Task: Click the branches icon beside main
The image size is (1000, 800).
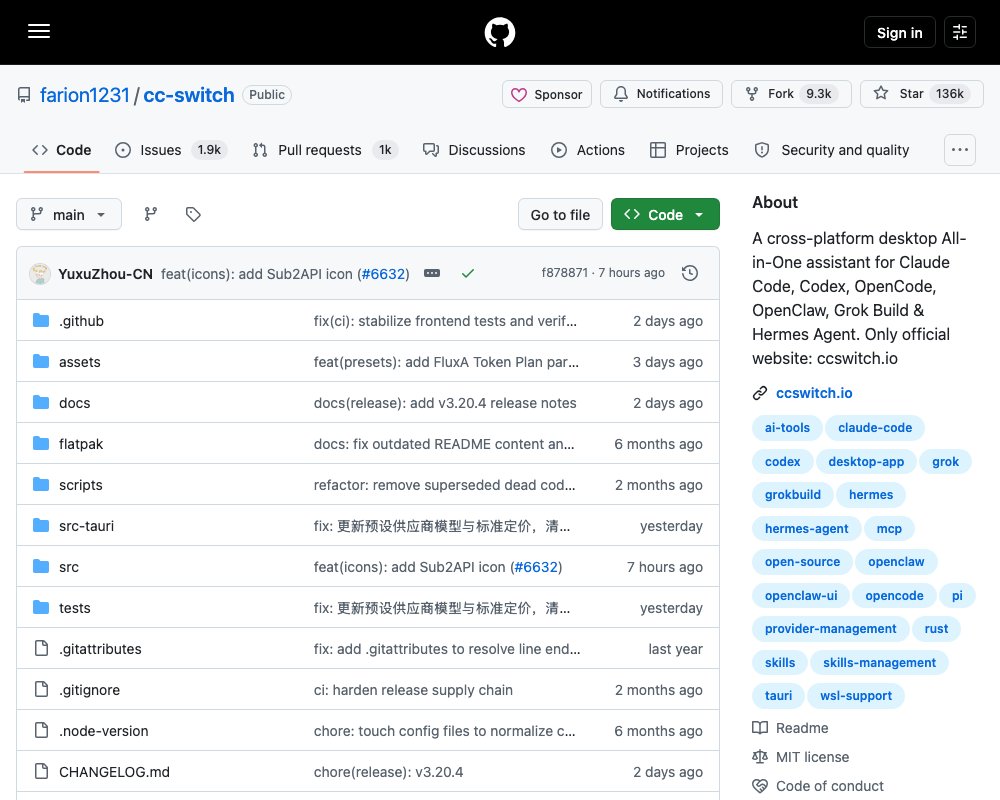Action: [x=151, y=214]
